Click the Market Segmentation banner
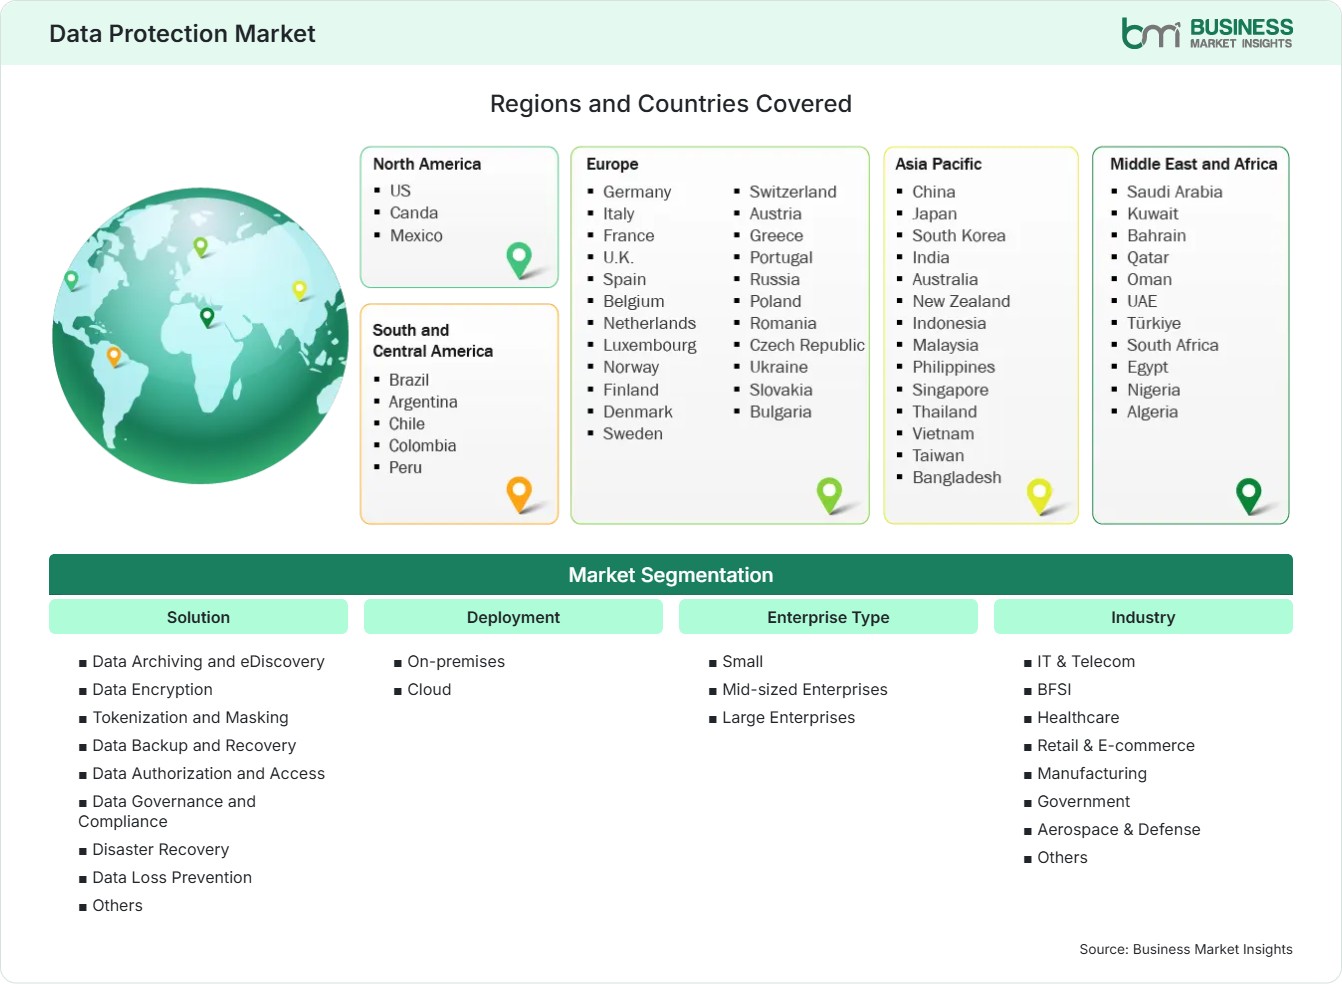Screen dimensions: 1342x984 click(x=671, y=575)
